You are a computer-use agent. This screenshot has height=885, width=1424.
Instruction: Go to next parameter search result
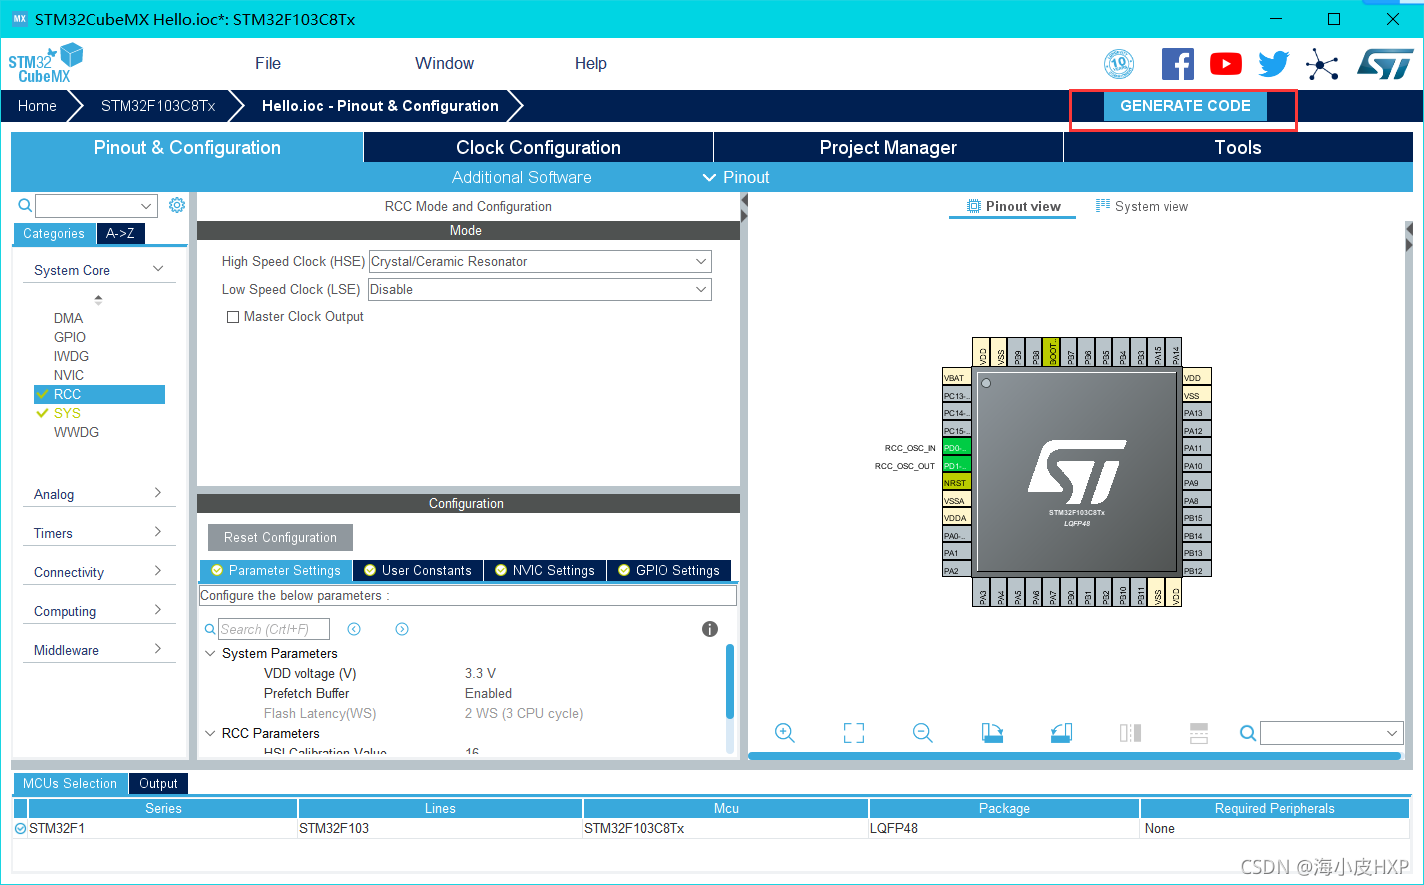(402, 629)
